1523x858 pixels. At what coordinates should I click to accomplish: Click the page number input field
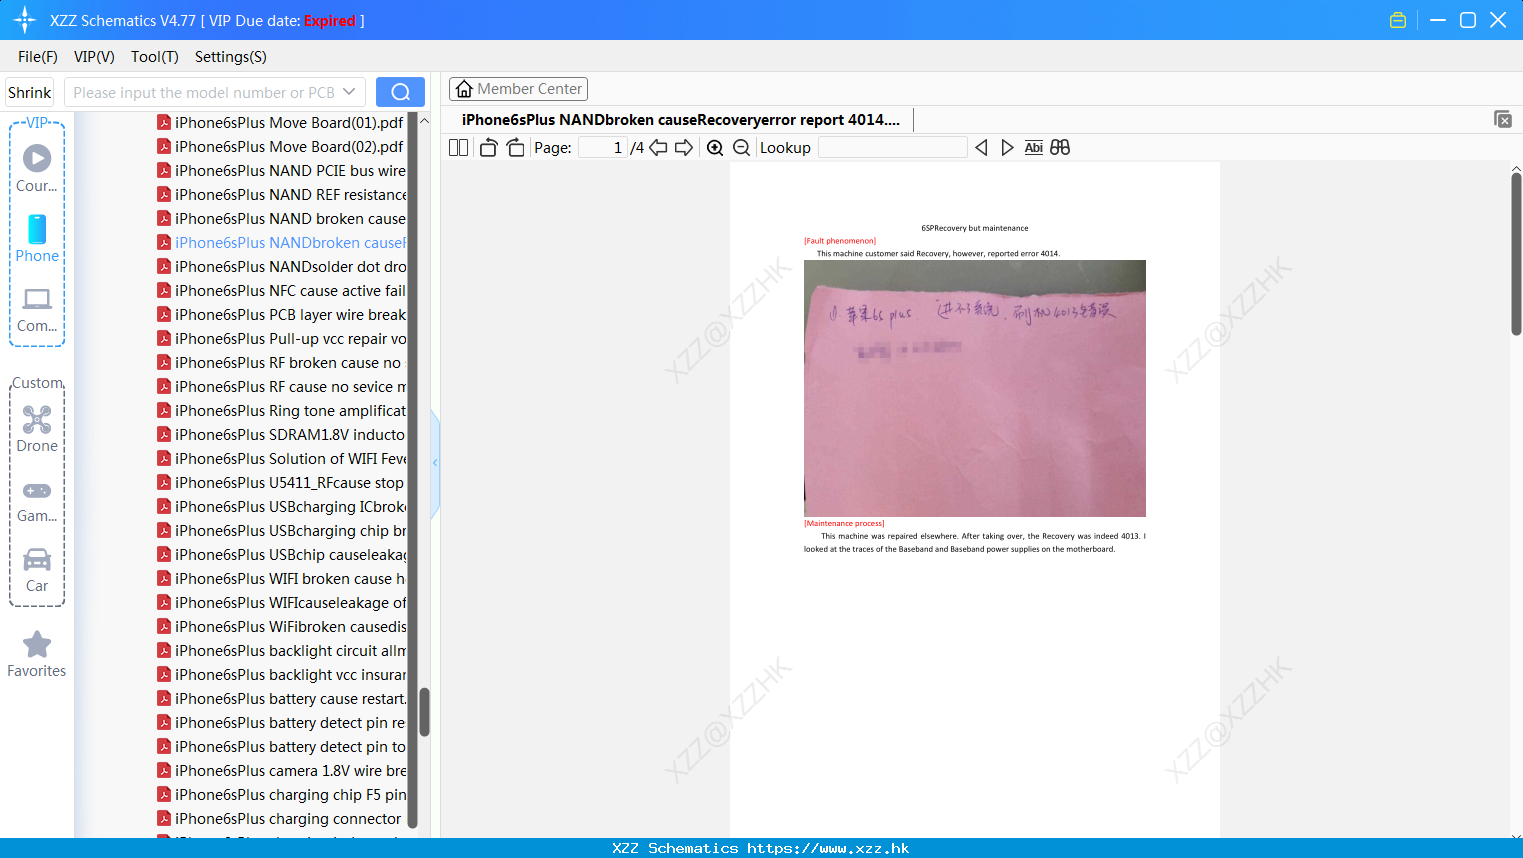tap(602, 148)
